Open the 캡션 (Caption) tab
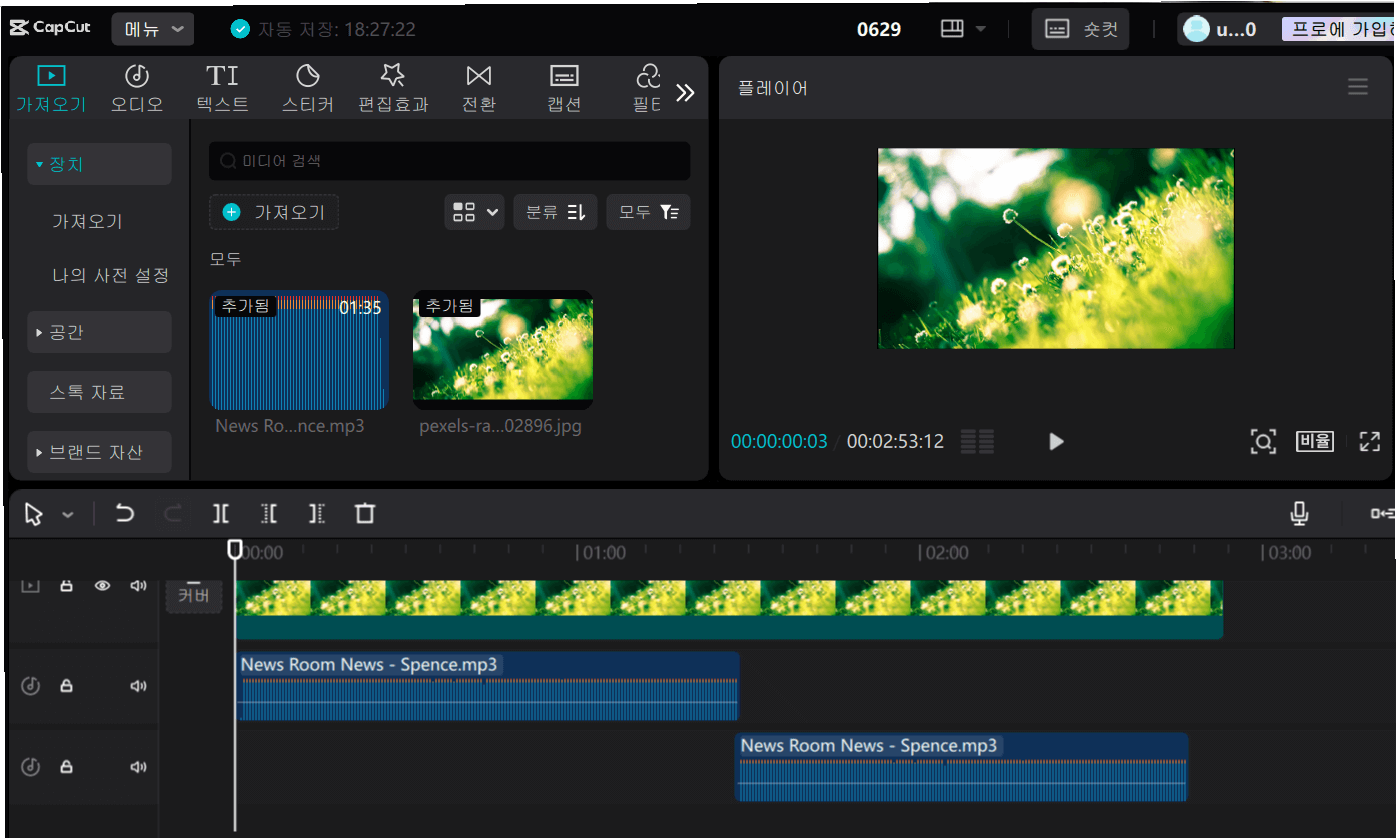 564,88
